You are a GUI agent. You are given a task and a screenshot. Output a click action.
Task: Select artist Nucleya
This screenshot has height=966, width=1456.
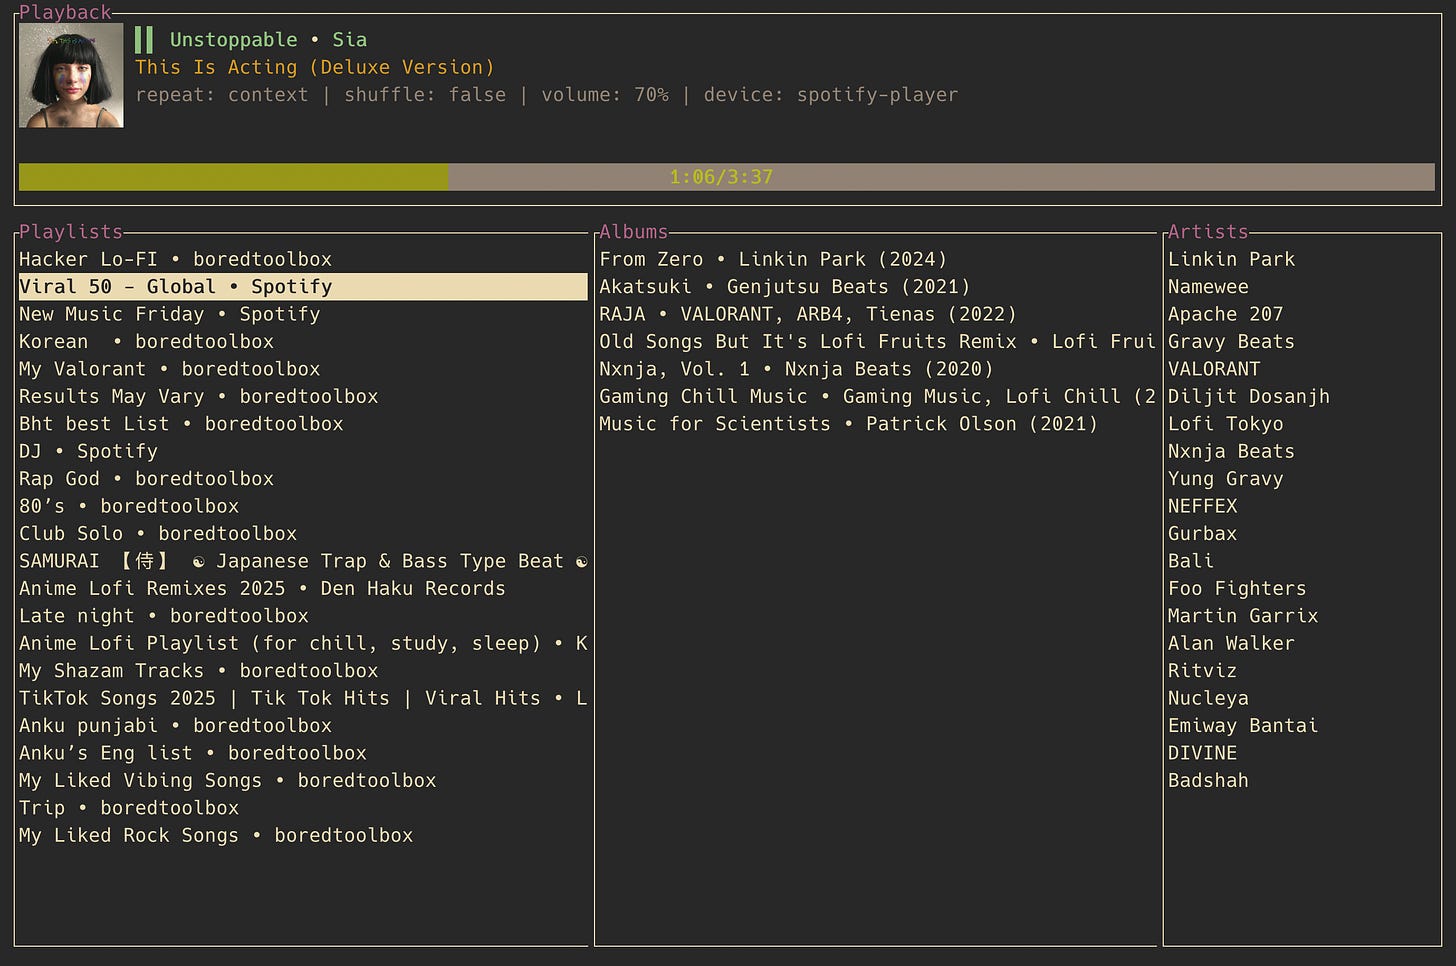point(1208,698)
